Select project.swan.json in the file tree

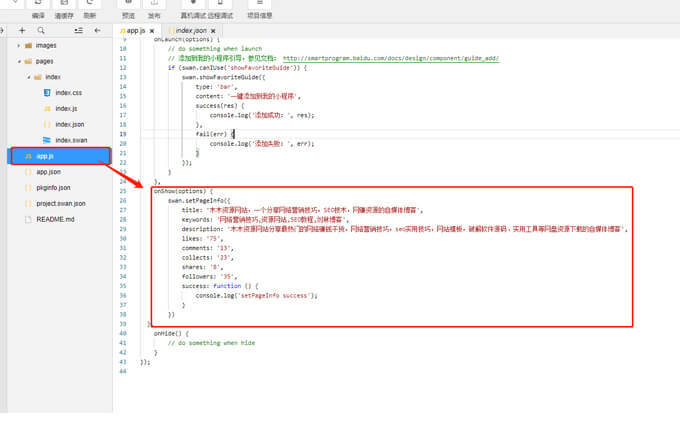coord(61,203)
